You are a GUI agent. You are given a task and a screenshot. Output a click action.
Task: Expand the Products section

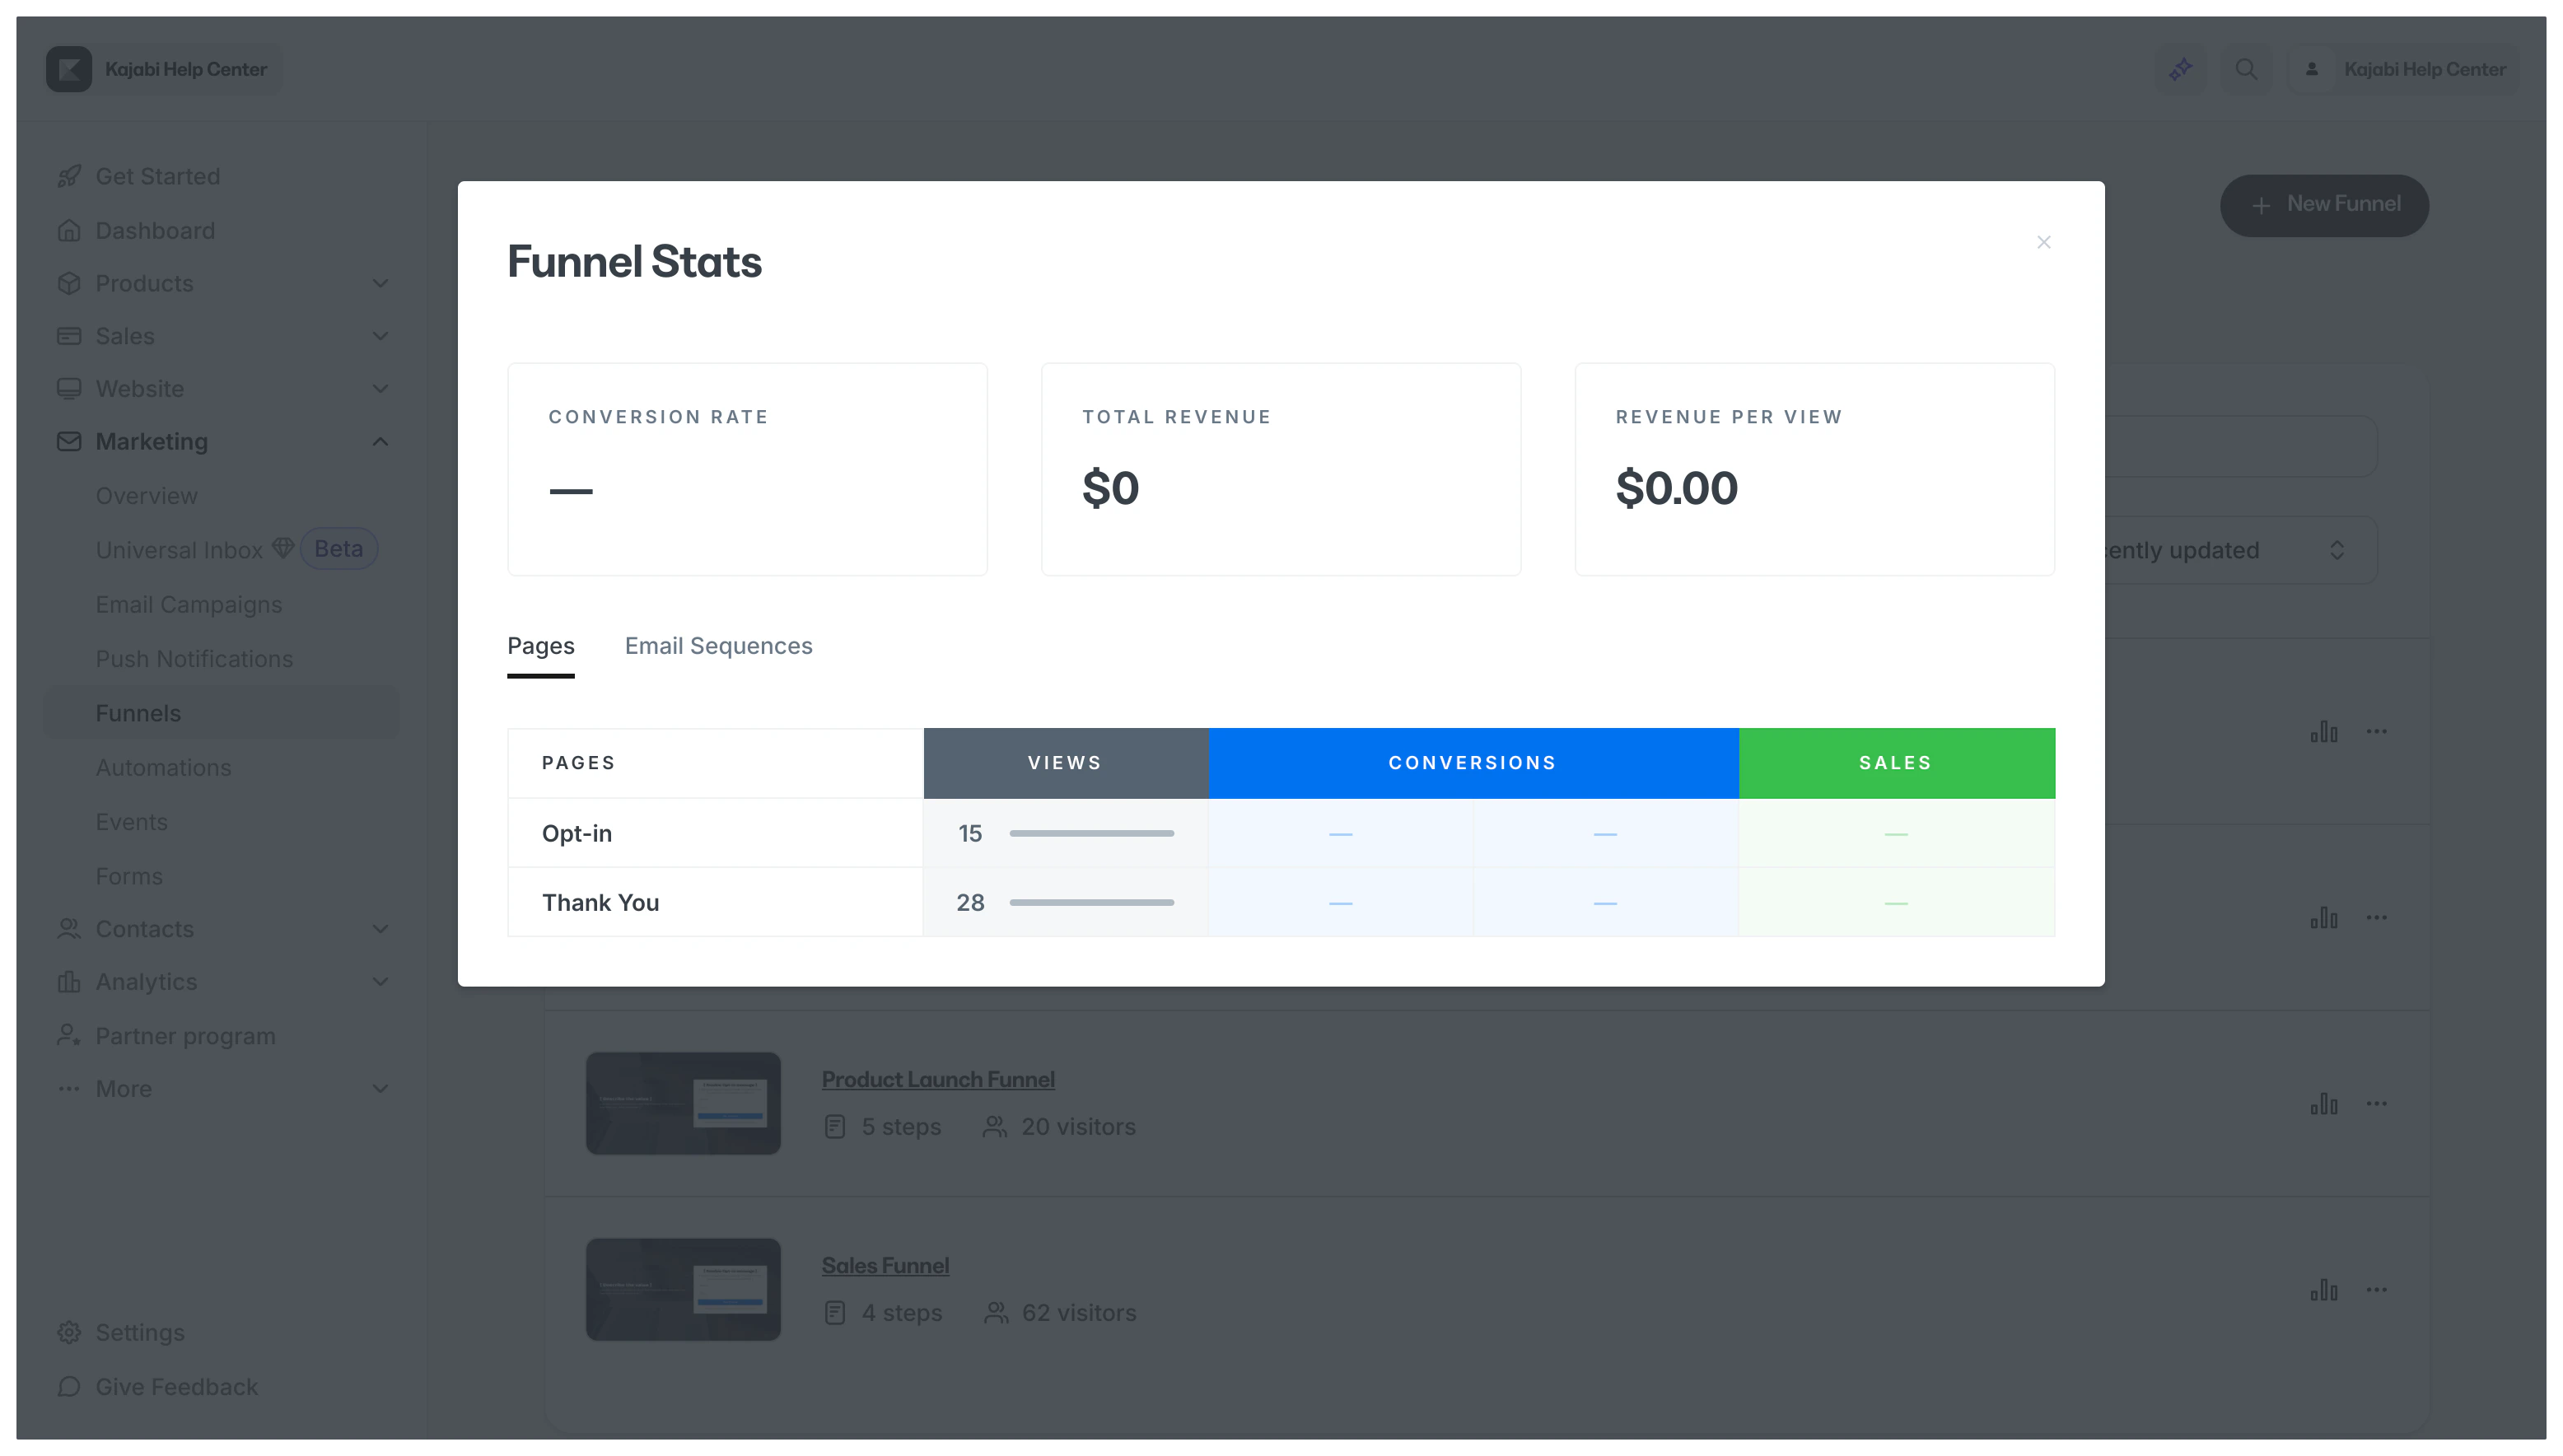[x=380, y=284]
